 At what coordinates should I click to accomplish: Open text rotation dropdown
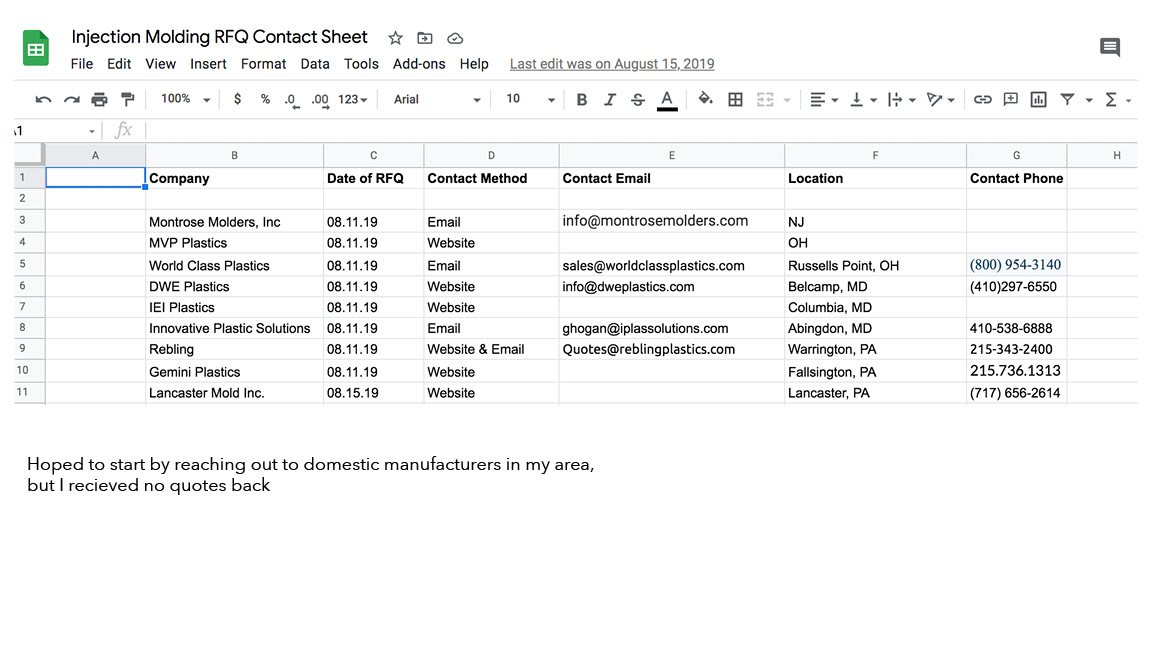coord(940,99)
